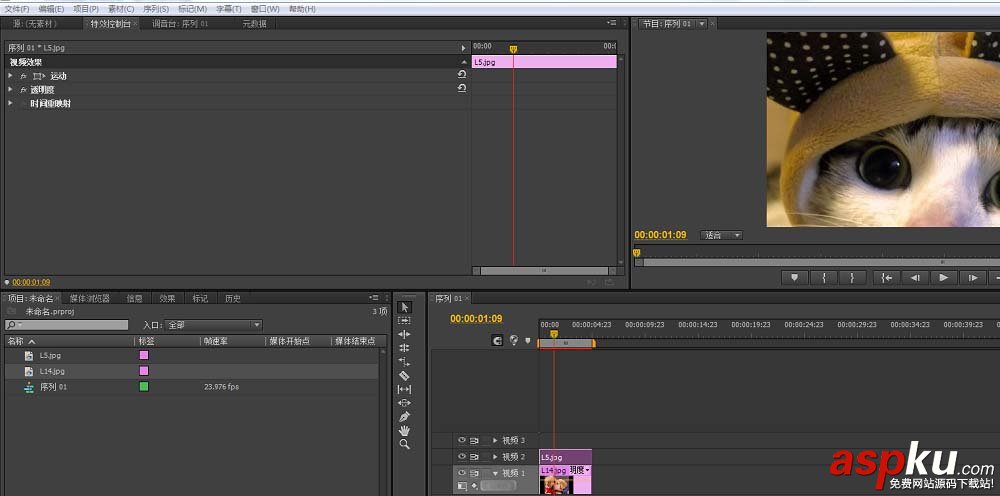This screenshot has width=1000, height=496.
Task: Hide 视频 3 track with eye icon
Action: [462, 441]
